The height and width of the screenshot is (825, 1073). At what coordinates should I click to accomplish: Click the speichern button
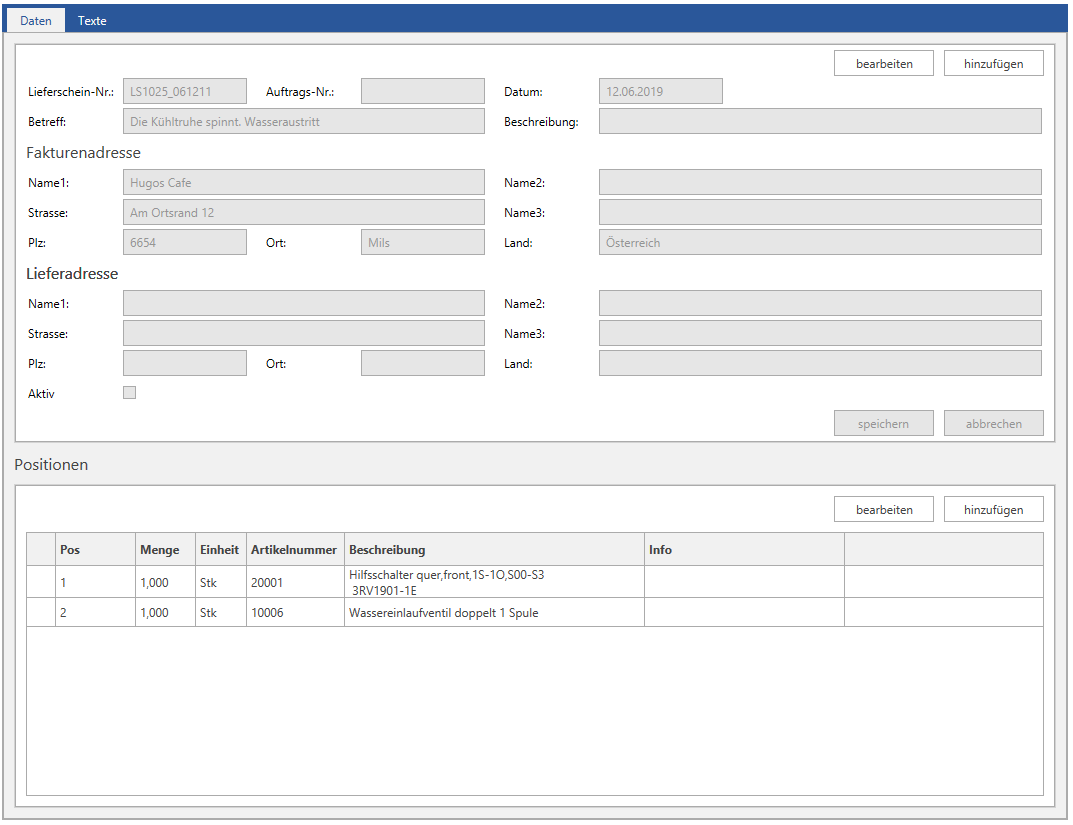pyautogui.click(x=883, y=423)
